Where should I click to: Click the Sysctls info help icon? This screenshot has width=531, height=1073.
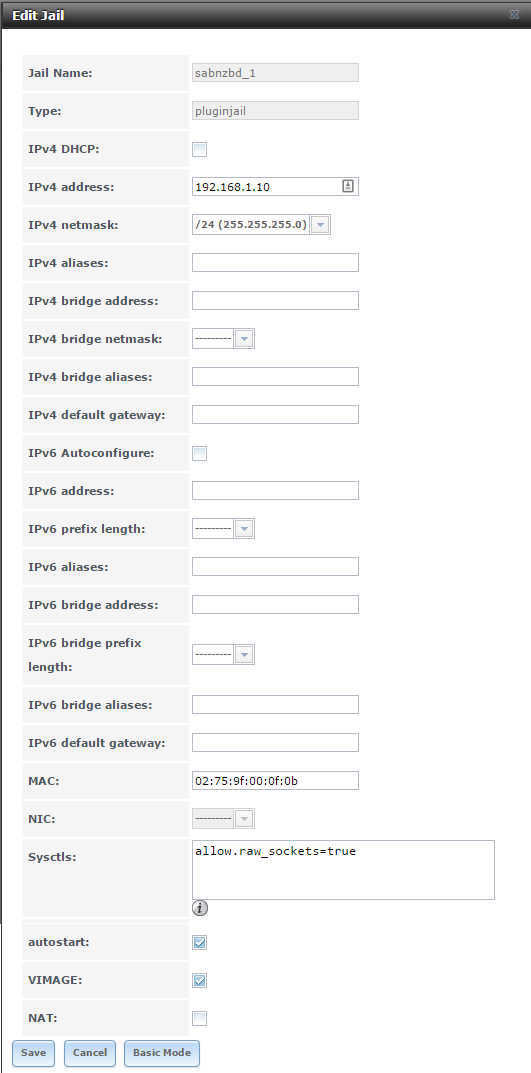[200, 908]
